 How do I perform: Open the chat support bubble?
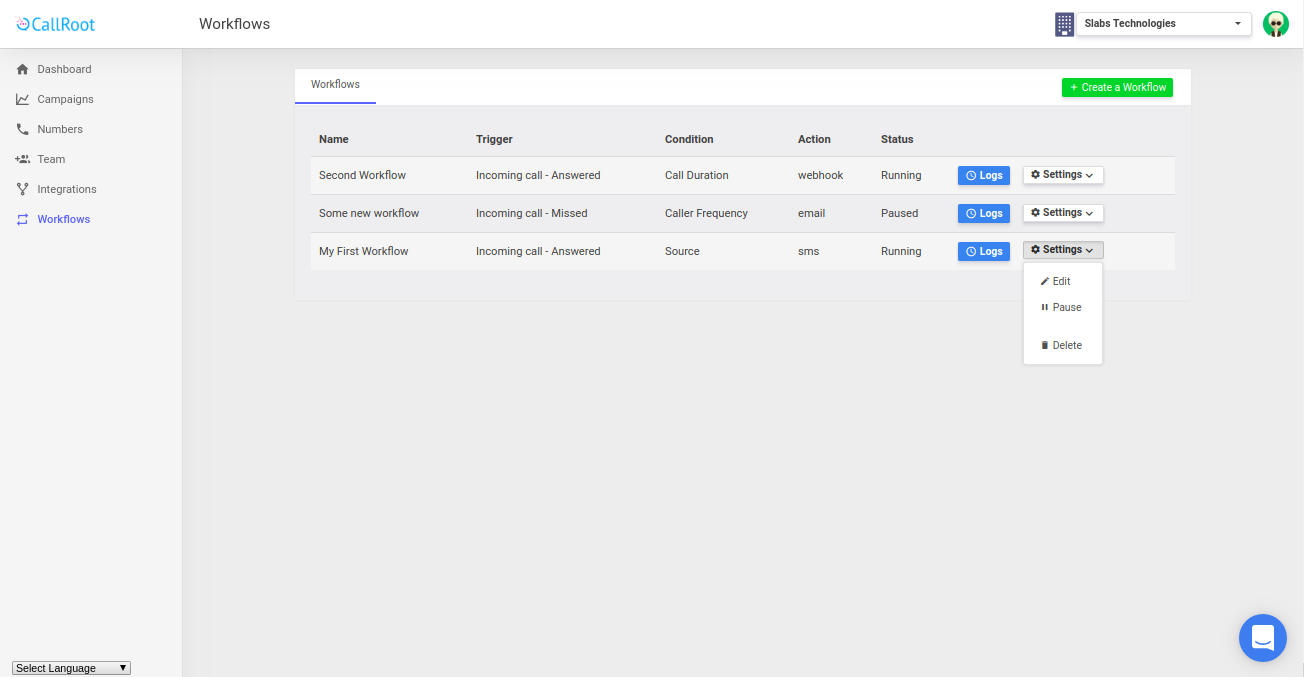[1262, 637]
